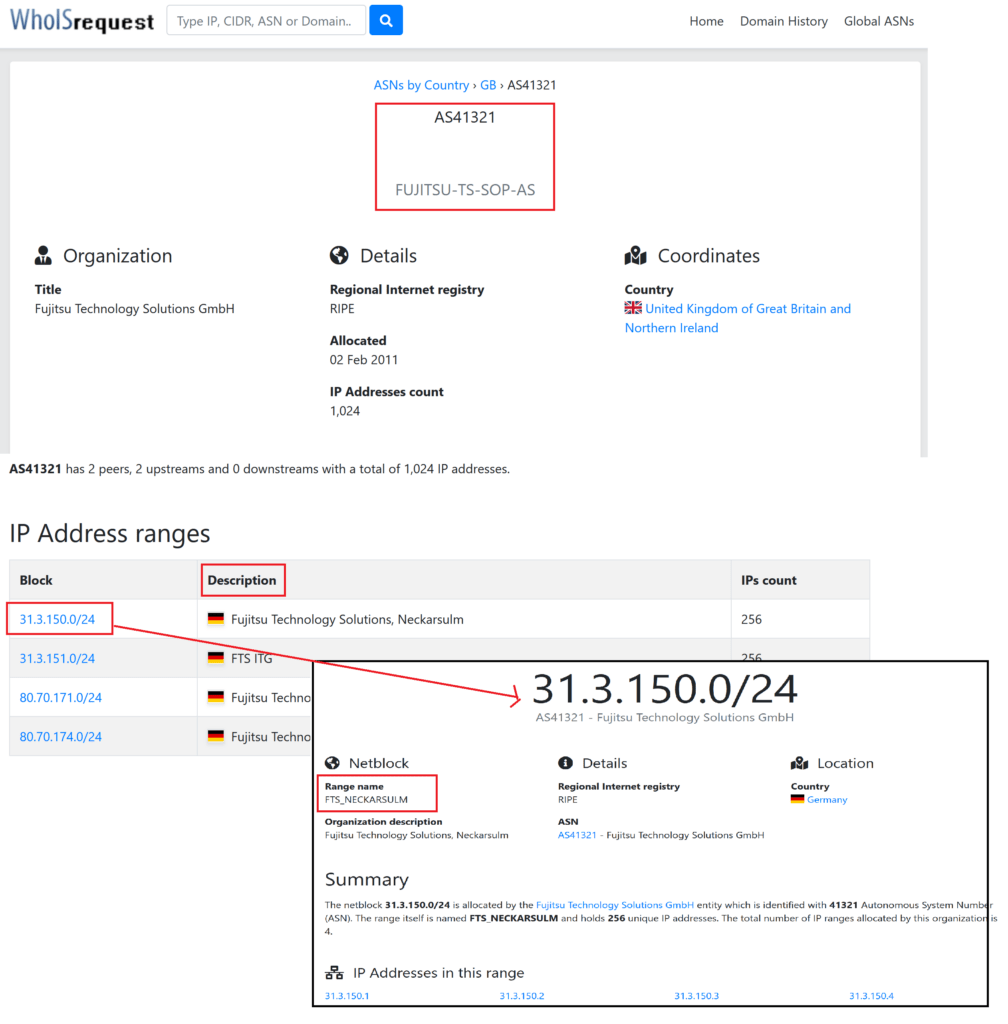Click the Coordinates map icon
Image resolution: width=1008 pixels, height=1024 pixels.
click(x=635, y=255)
